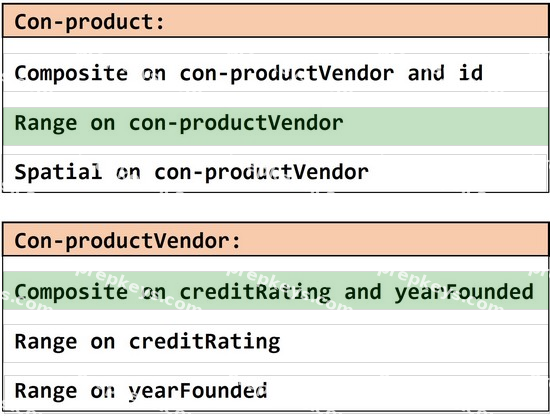Screen dimensions: 550x418
Task: Pick Spatial on con-productVendor index option
Action: tap(275, 173)
